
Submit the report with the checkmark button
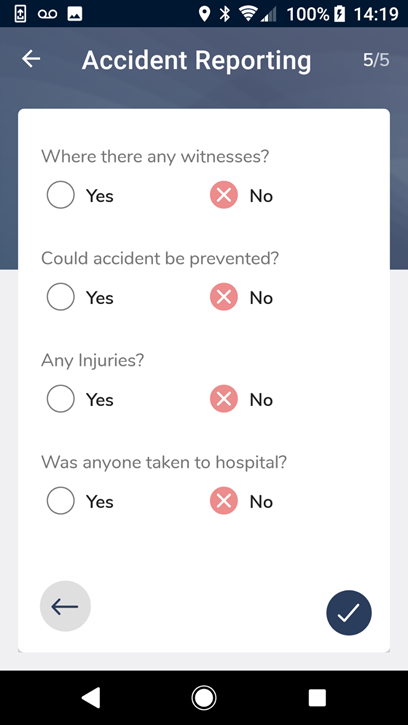click(x=349, y=613)
